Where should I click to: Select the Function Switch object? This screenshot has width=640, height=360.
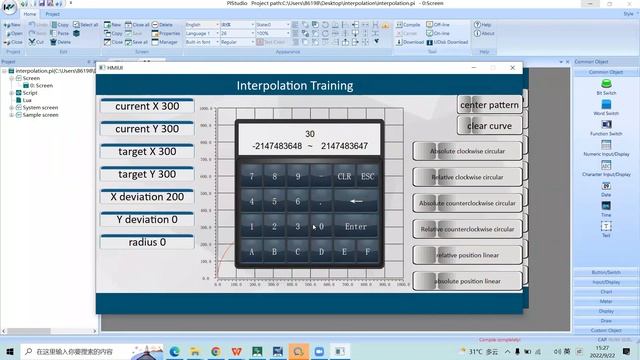coord(606,128)
